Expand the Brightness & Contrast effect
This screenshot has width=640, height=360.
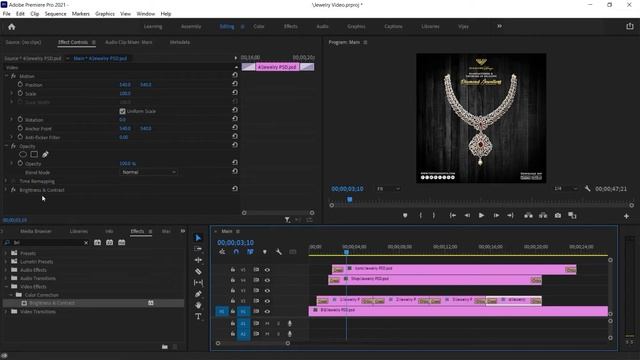(6, 190)
